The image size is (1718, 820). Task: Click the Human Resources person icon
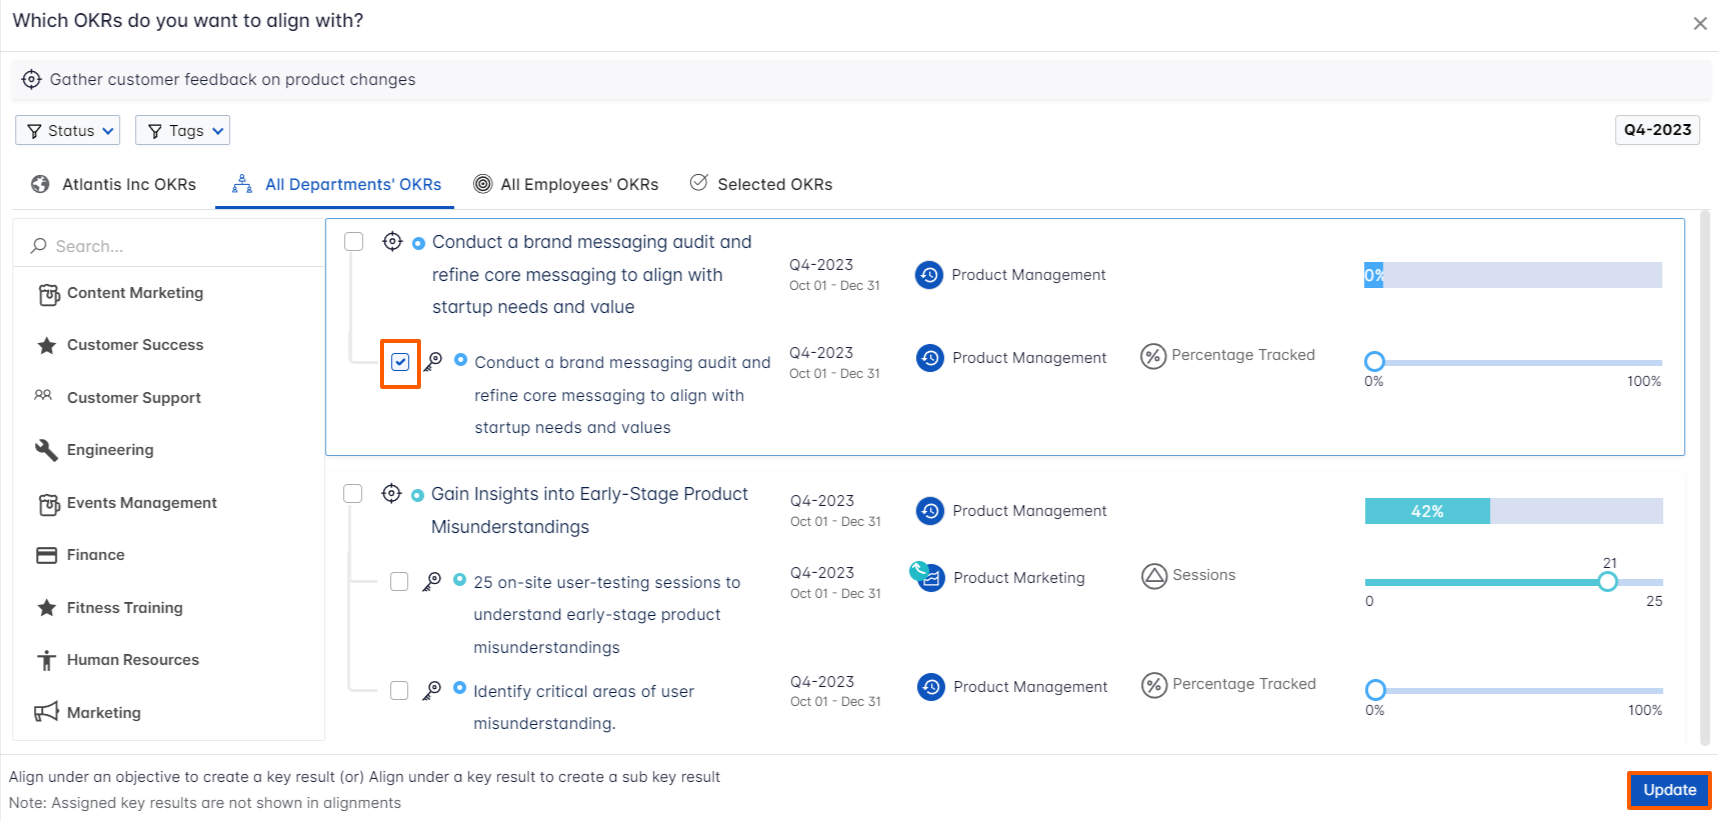click(x=46, y=660)
